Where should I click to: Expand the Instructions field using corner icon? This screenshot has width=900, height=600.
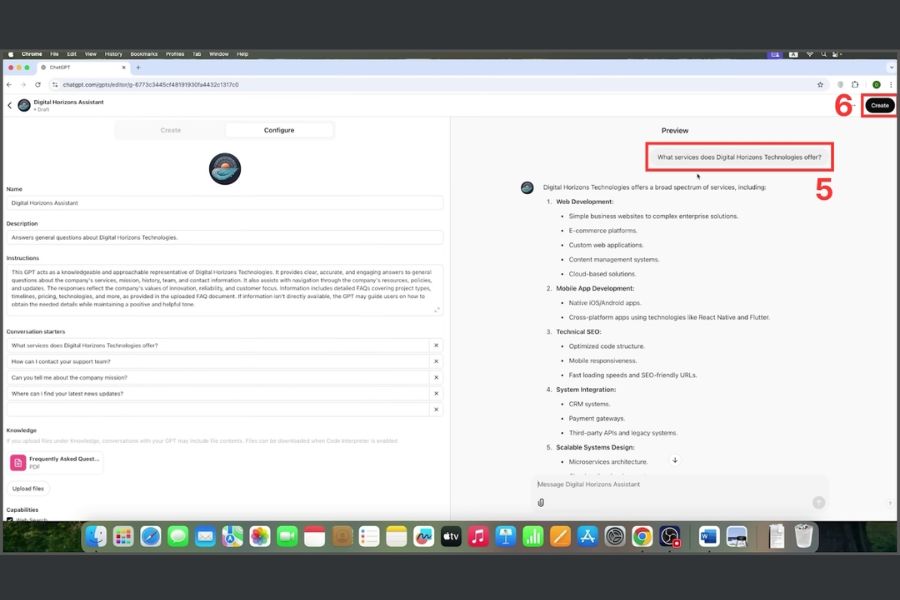(x=436, y=310)
